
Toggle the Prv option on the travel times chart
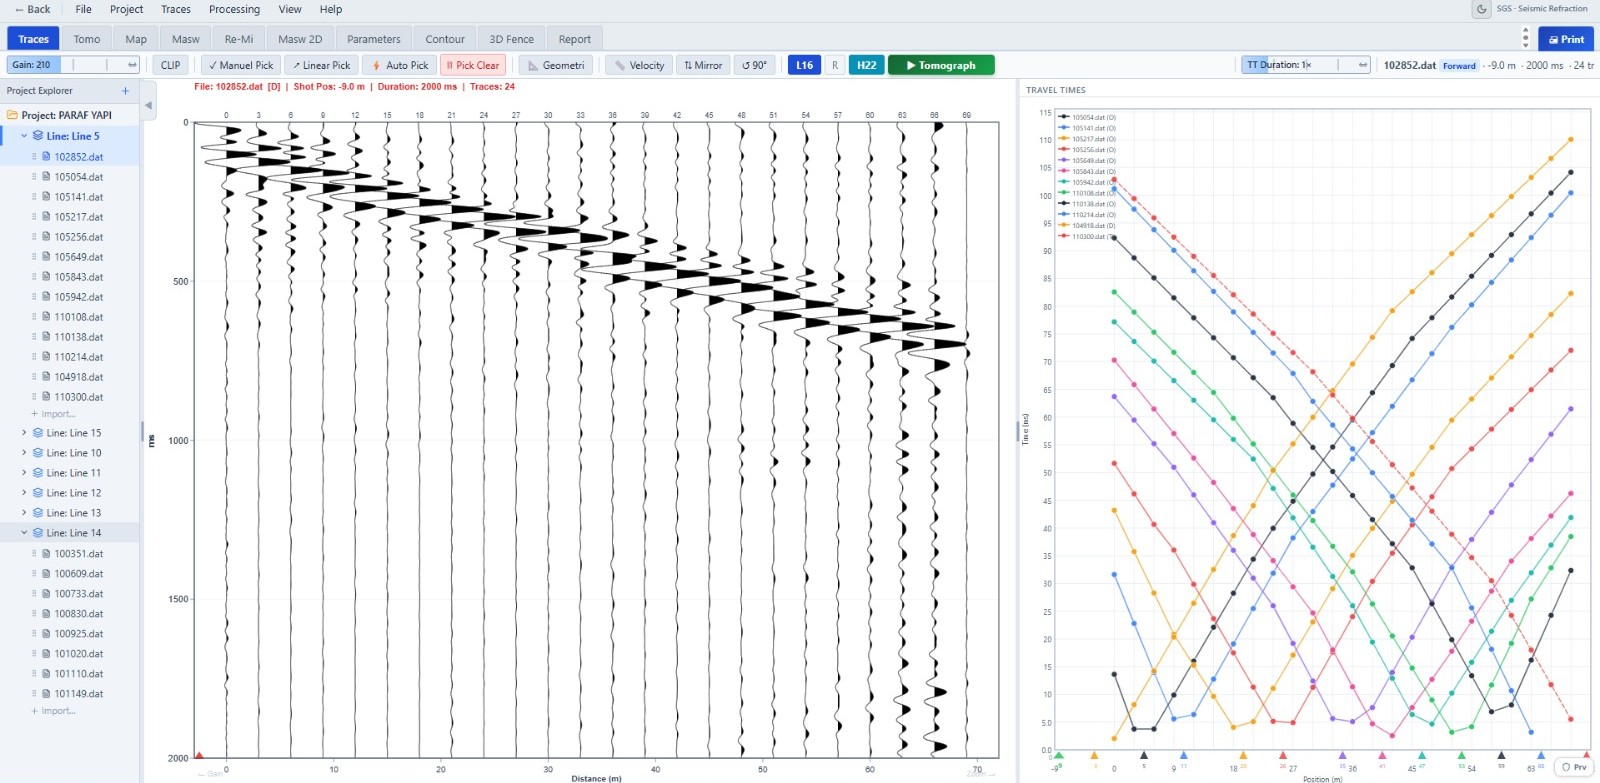coord(1574,767)
